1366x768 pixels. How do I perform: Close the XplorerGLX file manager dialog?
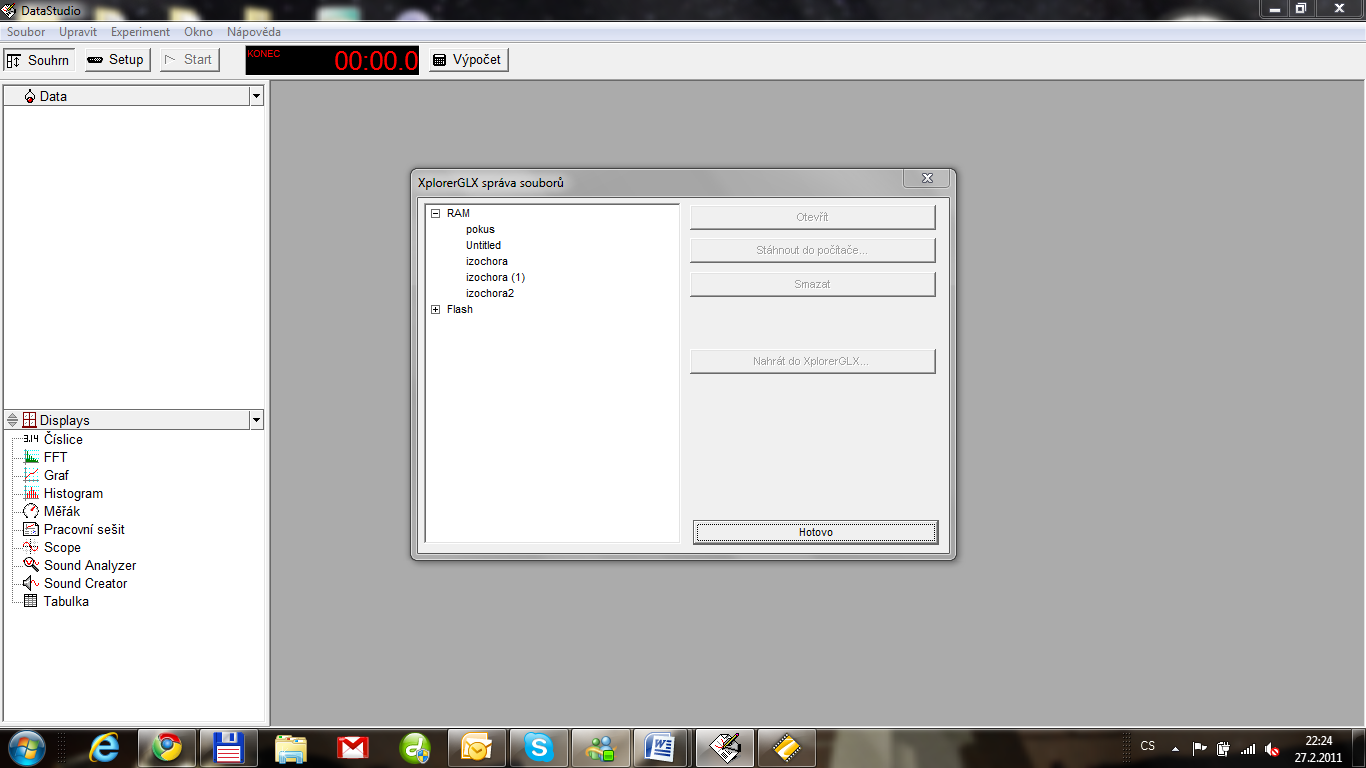tap(926, 178)
